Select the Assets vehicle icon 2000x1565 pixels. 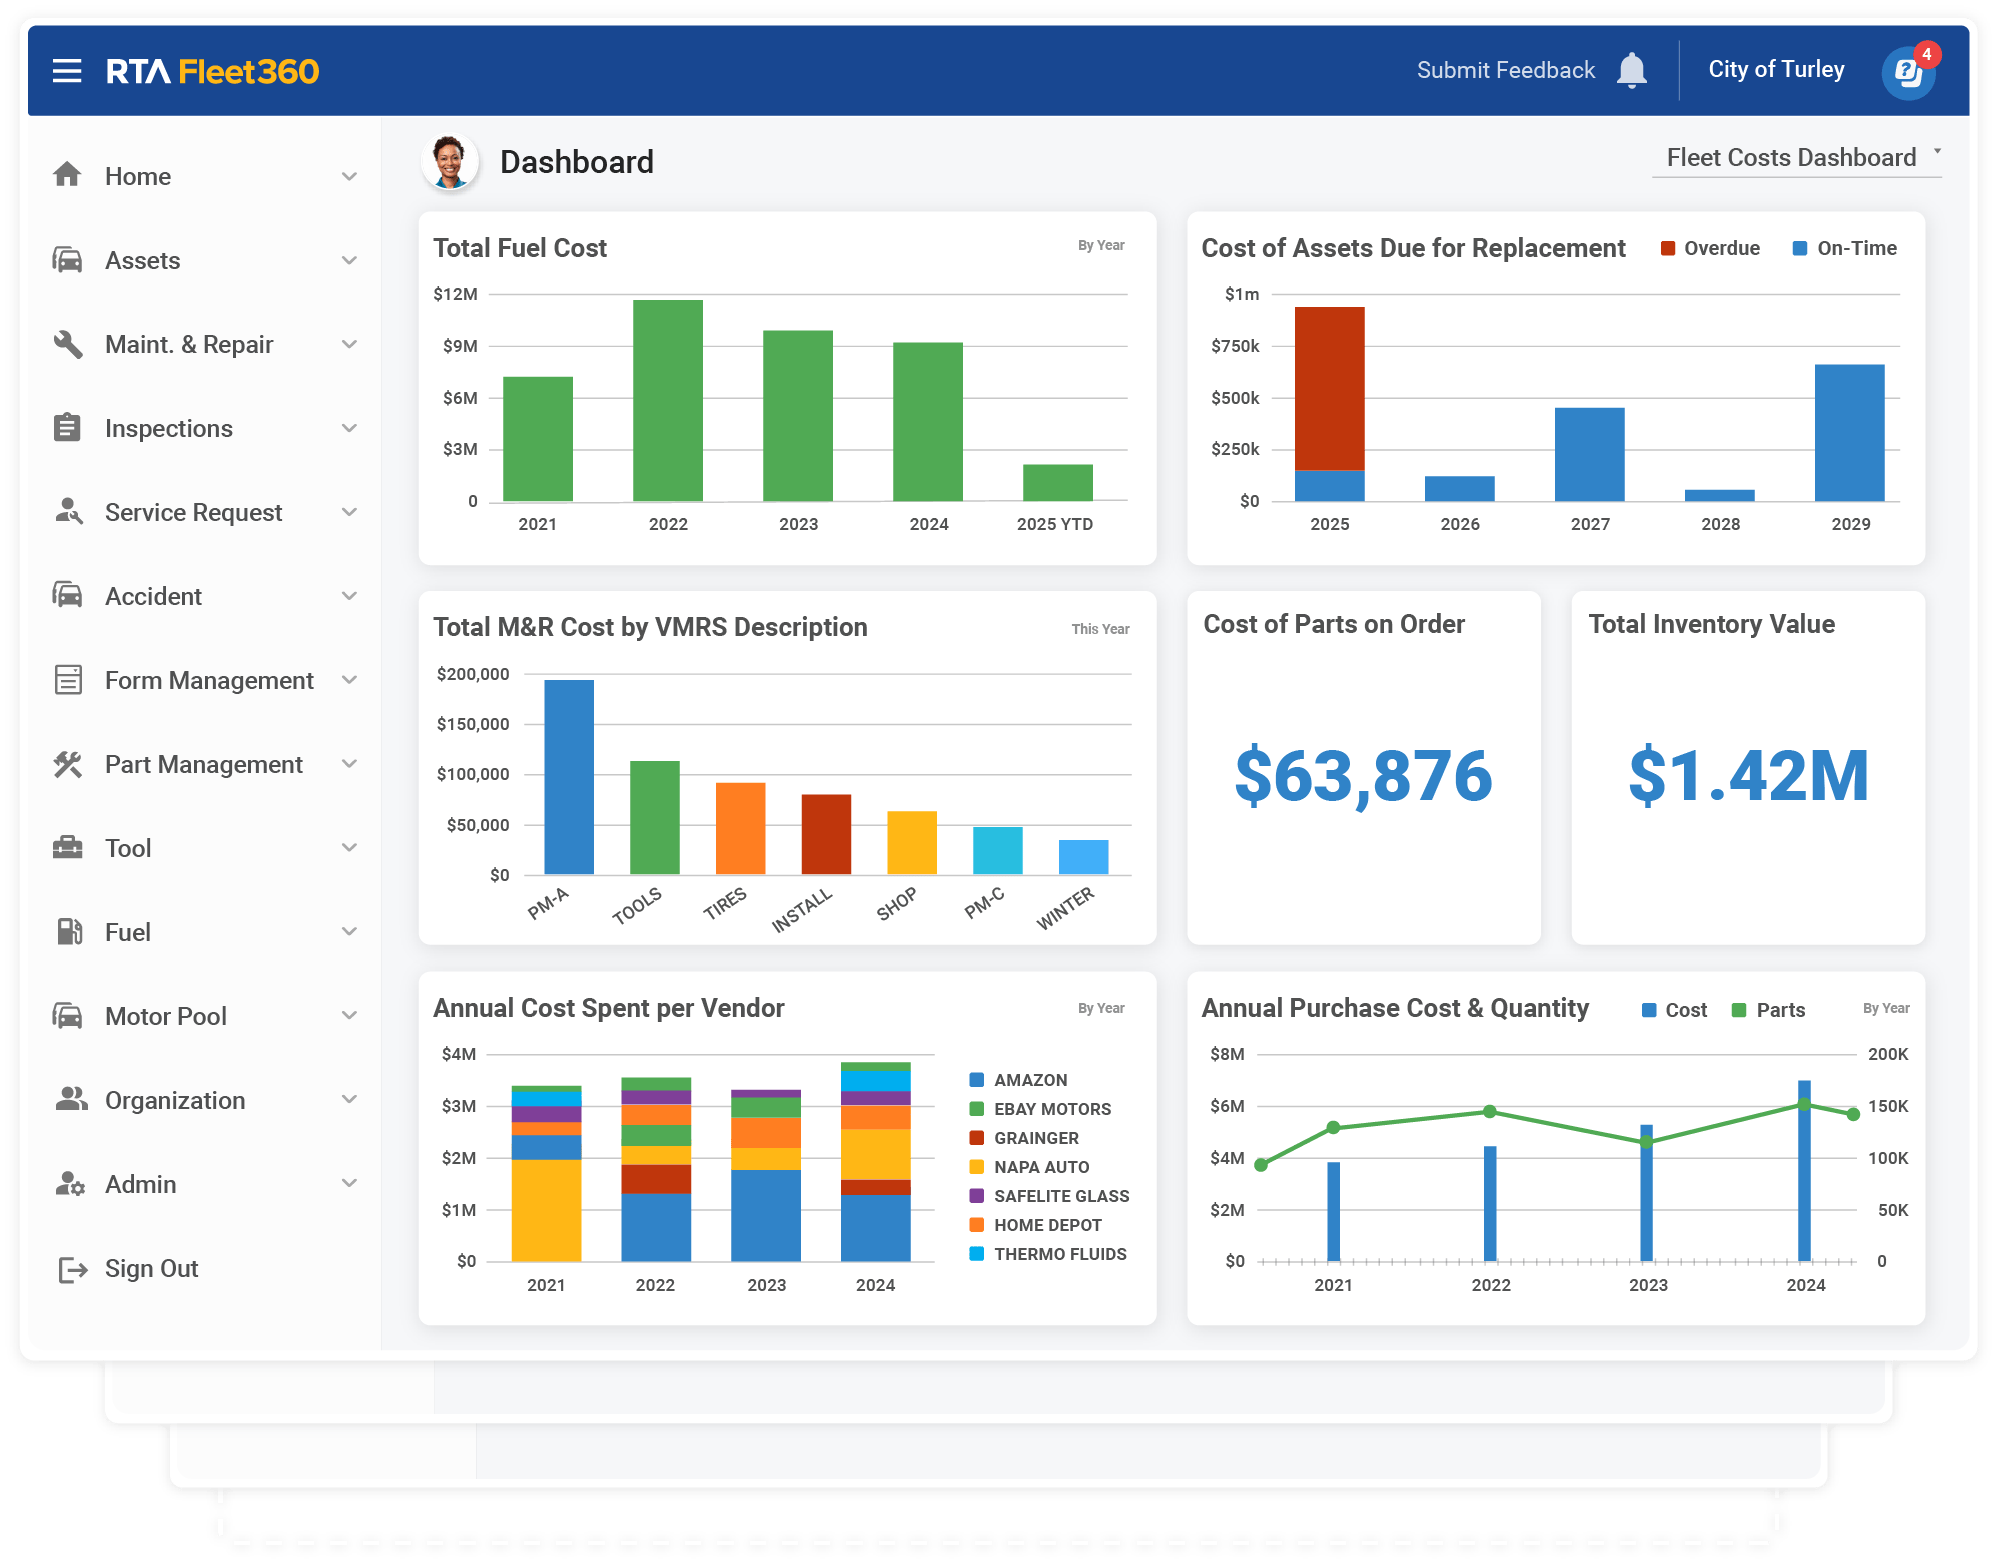coord(68,260)
